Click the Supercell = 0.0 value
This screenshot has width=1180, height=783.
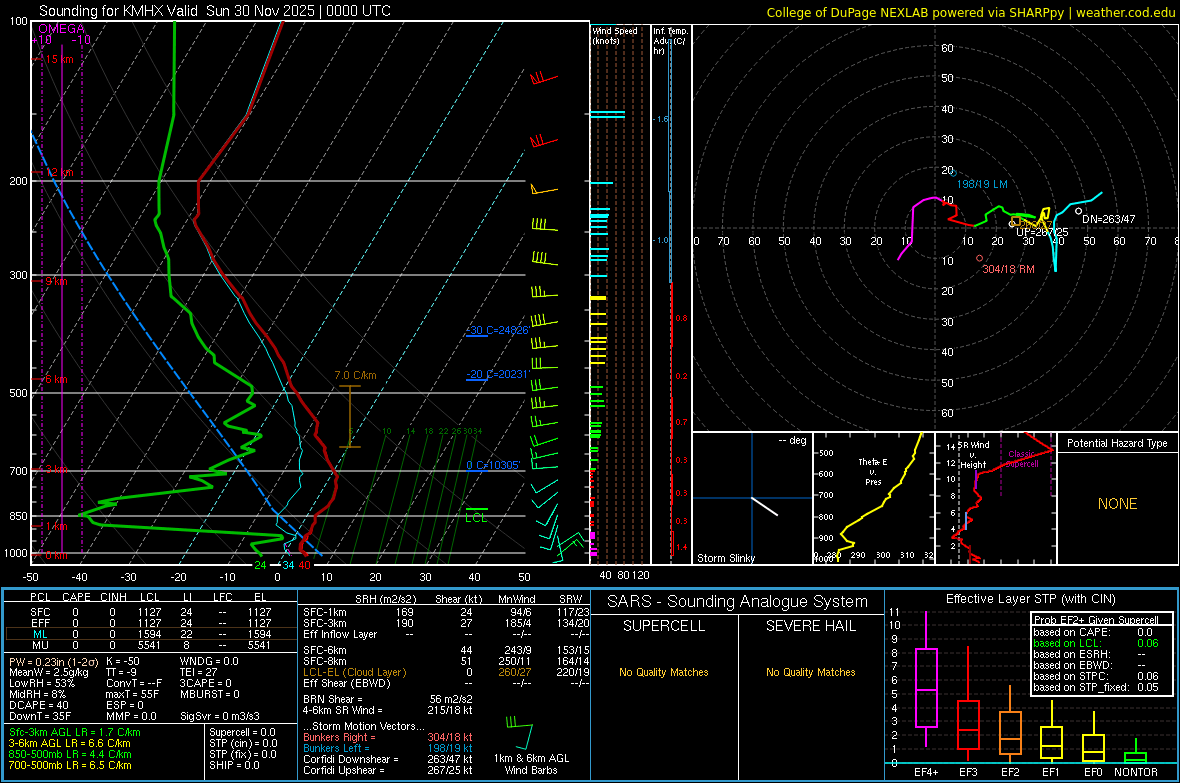[x=242, y=732]
